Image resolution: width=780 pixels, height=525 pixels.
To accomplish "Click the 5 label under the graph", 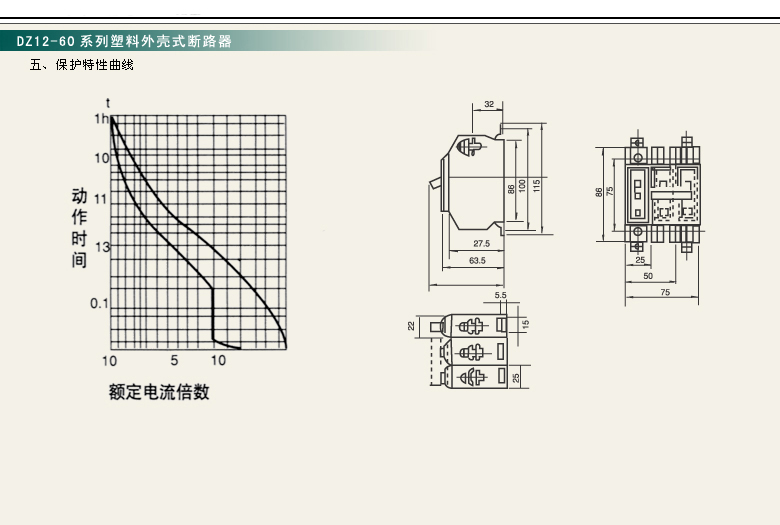I will (x=174, y=360).
